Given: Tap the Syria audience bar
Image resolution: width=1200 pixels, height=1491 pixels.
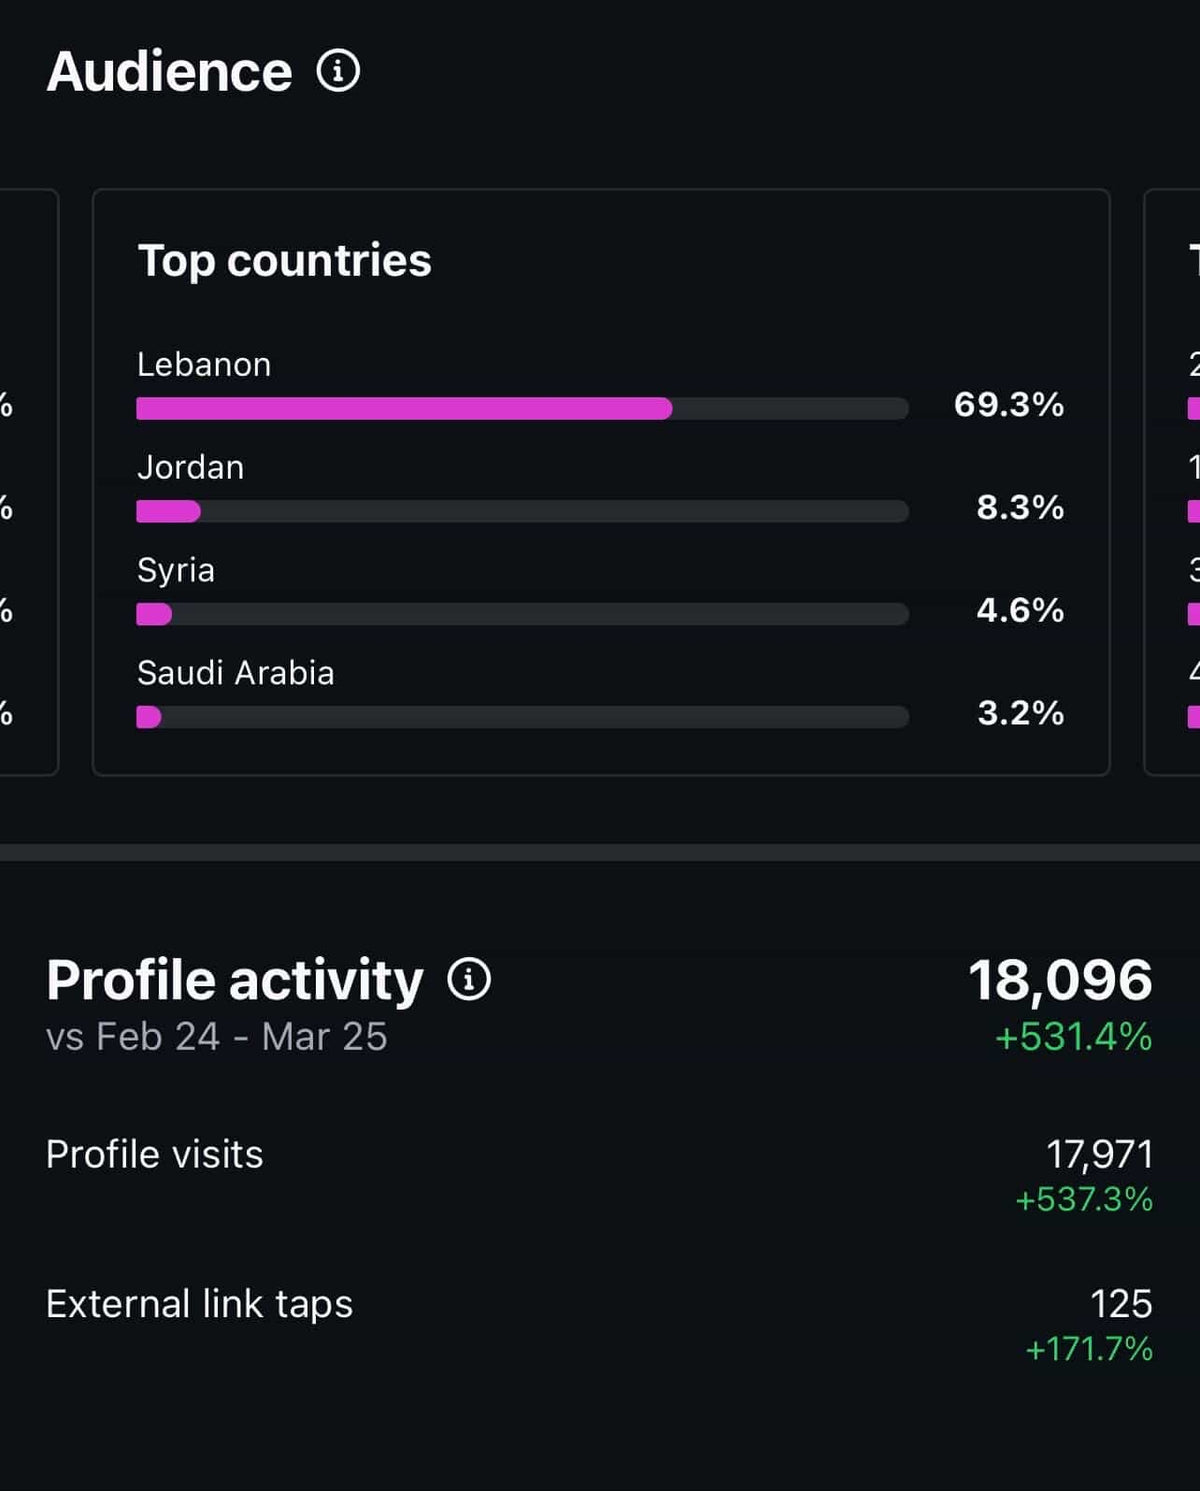Looking at the screenshot, I should pyautogui.click(x=522, y=614).
